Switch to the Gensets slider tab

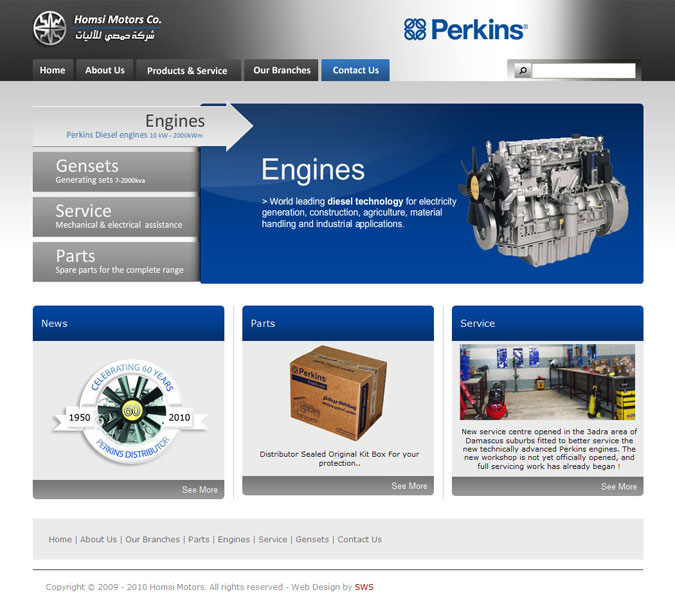(116, 172)
